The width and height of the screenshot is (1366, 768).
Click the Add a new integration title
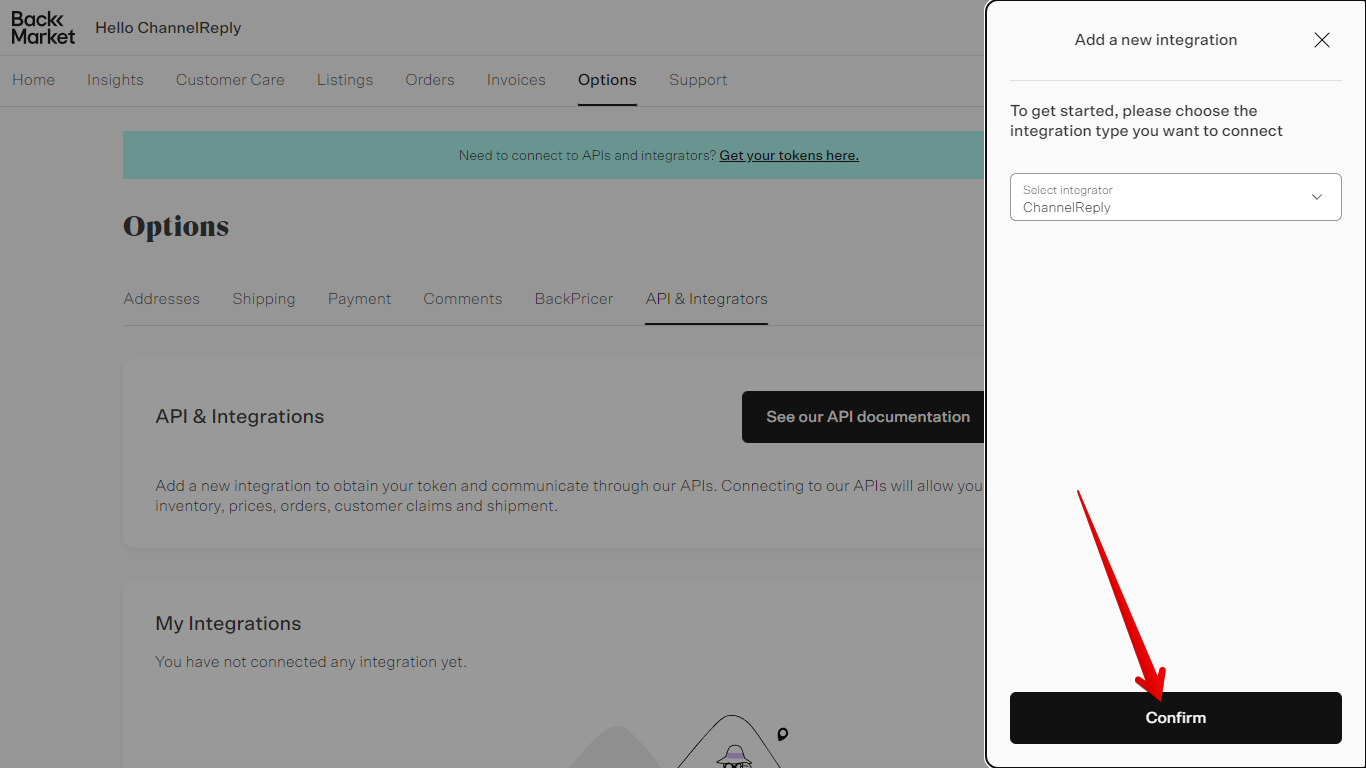pyautogui.click(x=1156, y=40)
